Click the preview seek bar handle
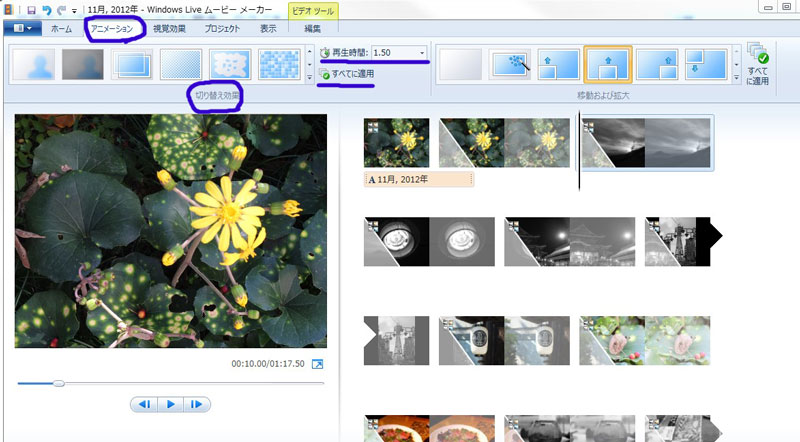This screenshot has height=442, width=800. pyautogui.click(x=59, y=383)
